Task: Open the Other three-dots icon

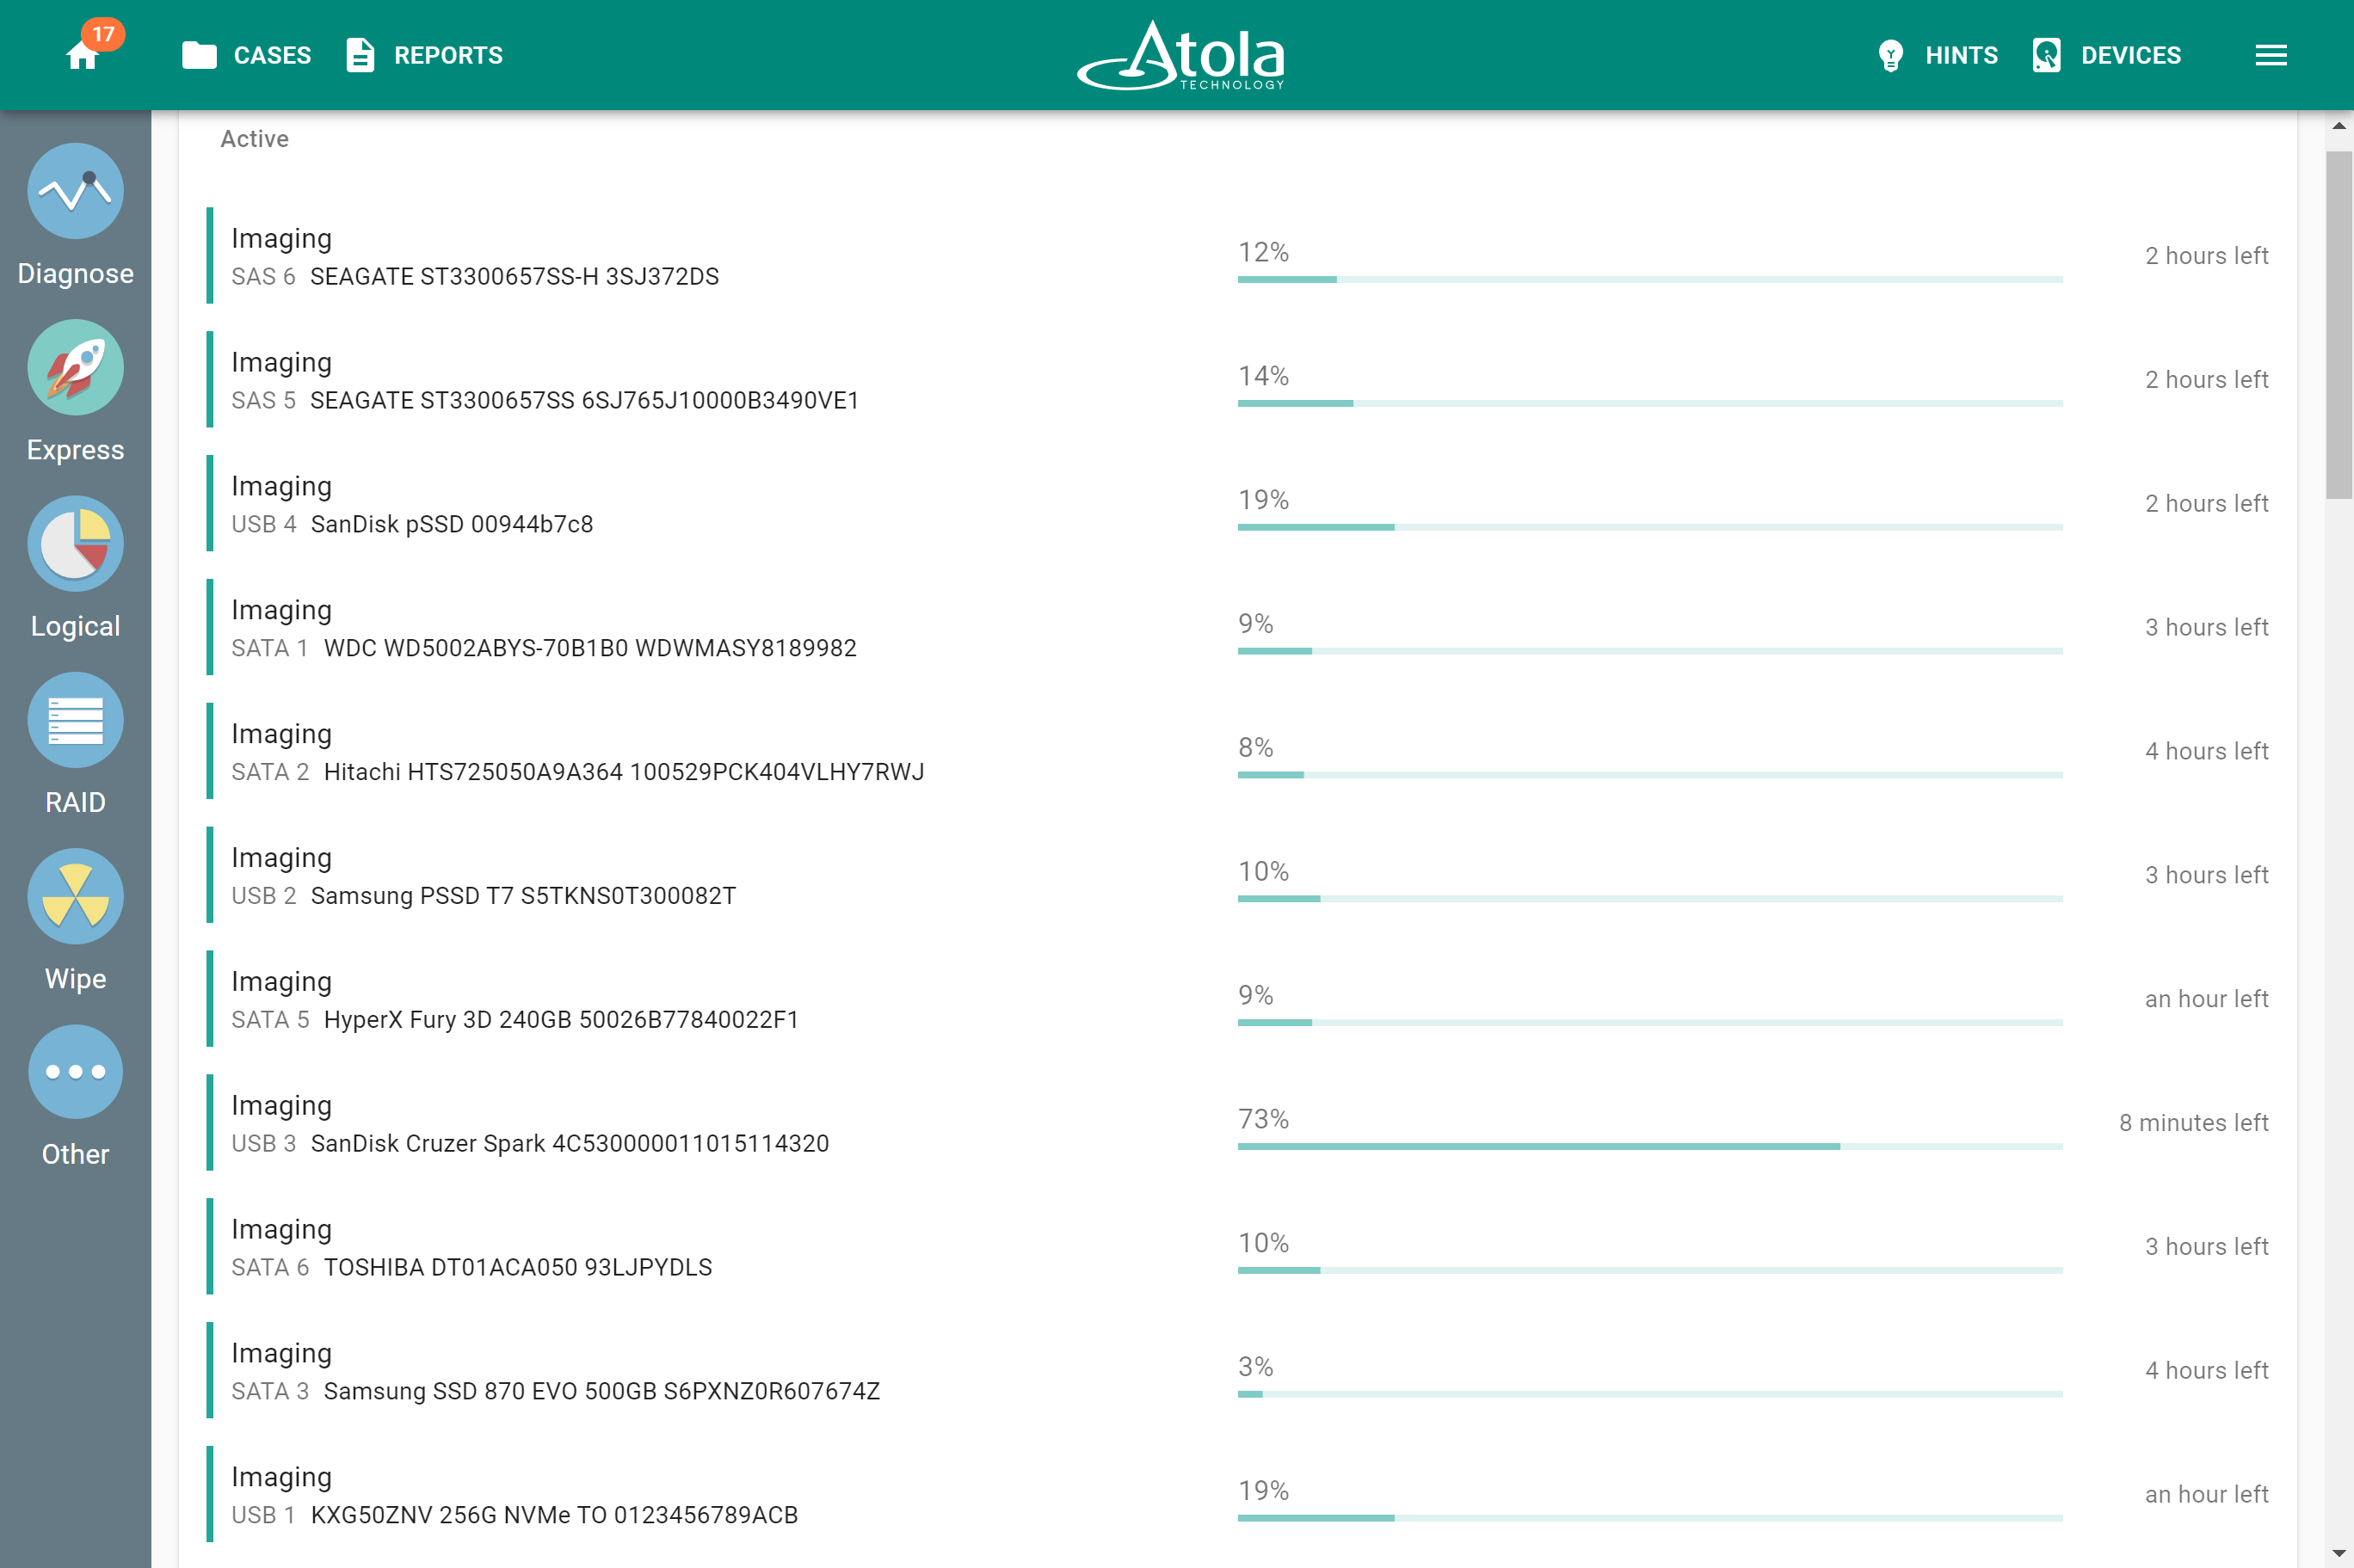Action: pos(76,1072)
